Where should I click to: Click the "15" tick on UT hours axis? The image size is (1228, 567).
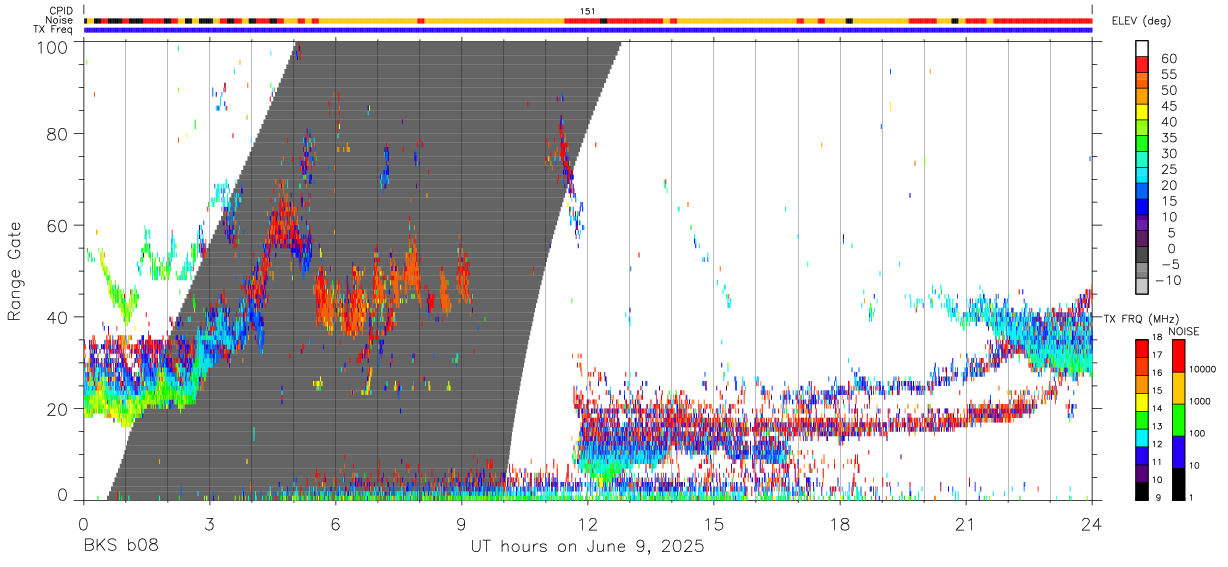pyautogui.click(x=714, y=523)
